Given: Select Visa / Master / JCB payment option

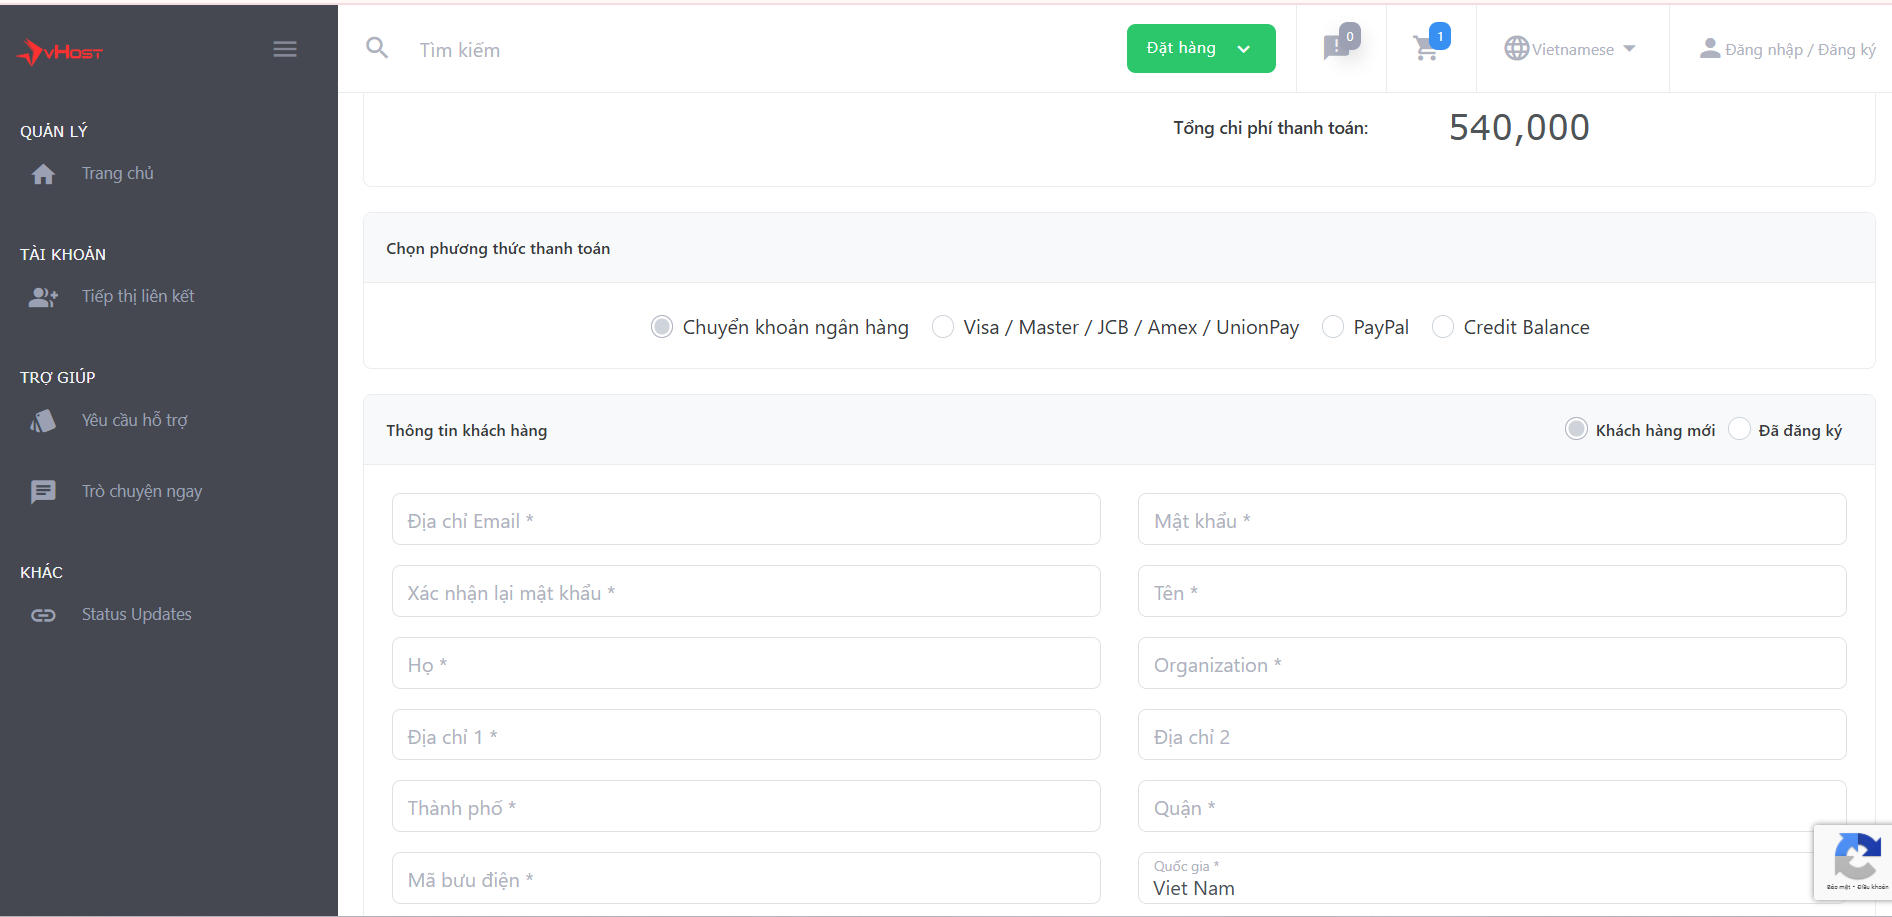Looking at the screenshot, I should coord(943,327).
